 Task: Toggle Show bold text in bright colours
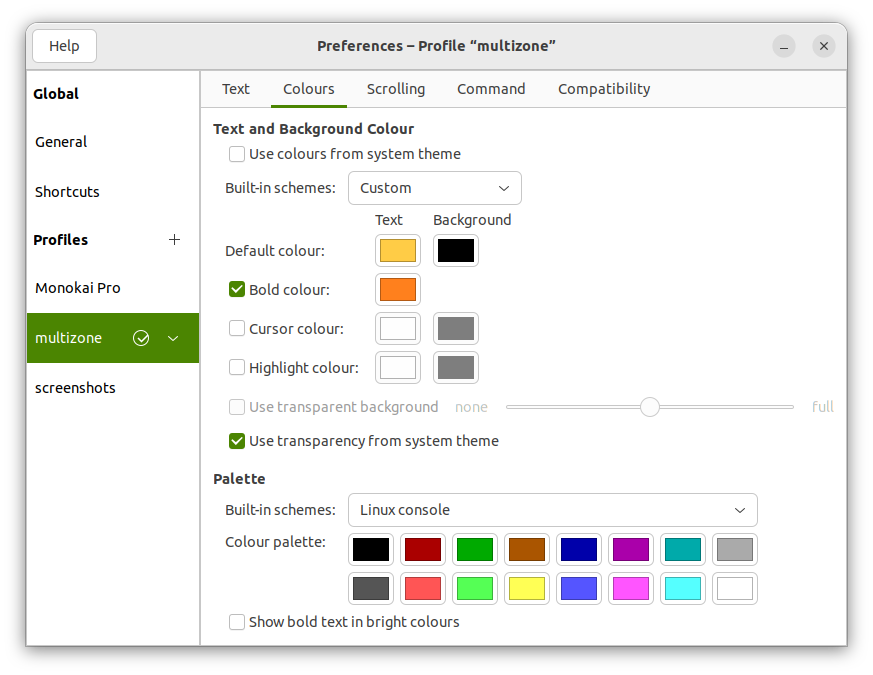tap(237, 622)
